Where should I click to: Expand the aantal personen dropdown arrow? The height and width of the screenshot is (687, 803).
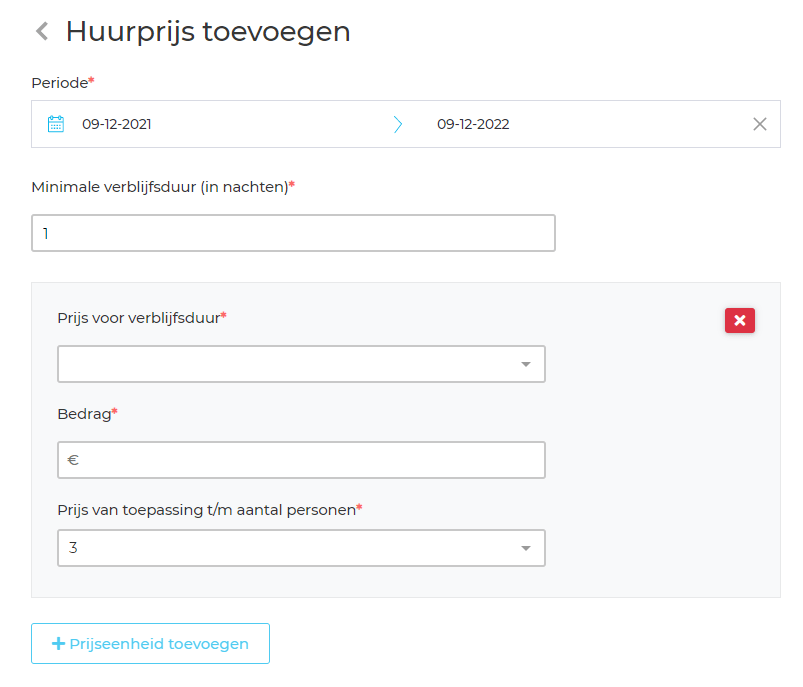pyautogui.click(x=526, y=548)
